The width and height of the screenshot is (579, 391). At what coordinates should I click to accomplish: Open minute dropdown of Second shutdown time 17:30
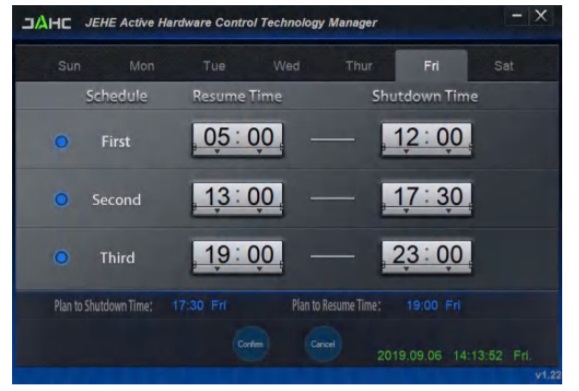coord(448,210)
